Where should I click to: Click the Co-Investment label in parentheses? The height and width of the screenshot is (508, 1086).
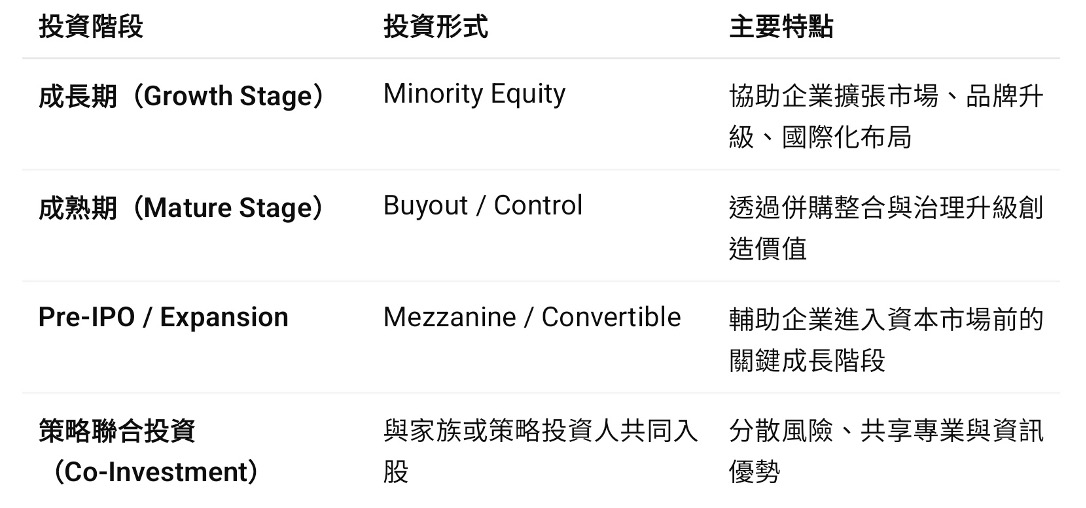pyautogui.click(x=155, y=472)
